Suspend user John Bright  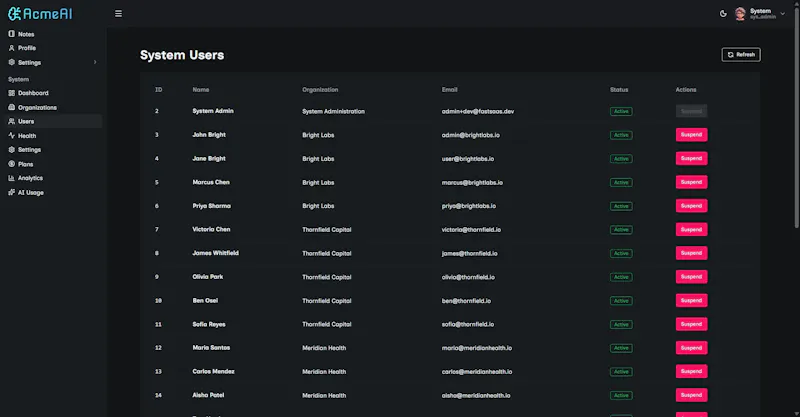[691, 135]
